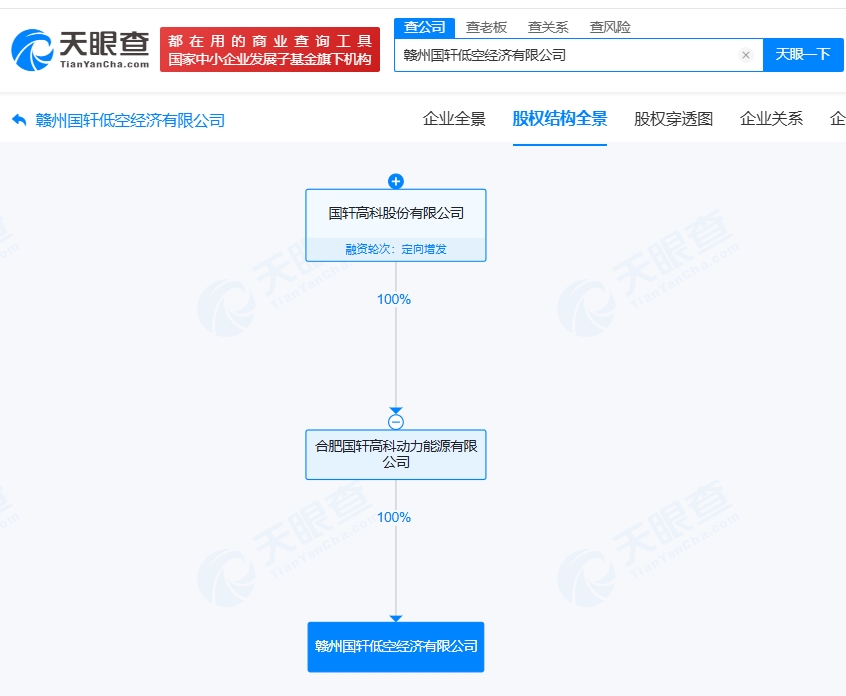Viewport: 846px width, 696px height.
Task: Click the back arrow beside company name
Action: tap(19, 120)
